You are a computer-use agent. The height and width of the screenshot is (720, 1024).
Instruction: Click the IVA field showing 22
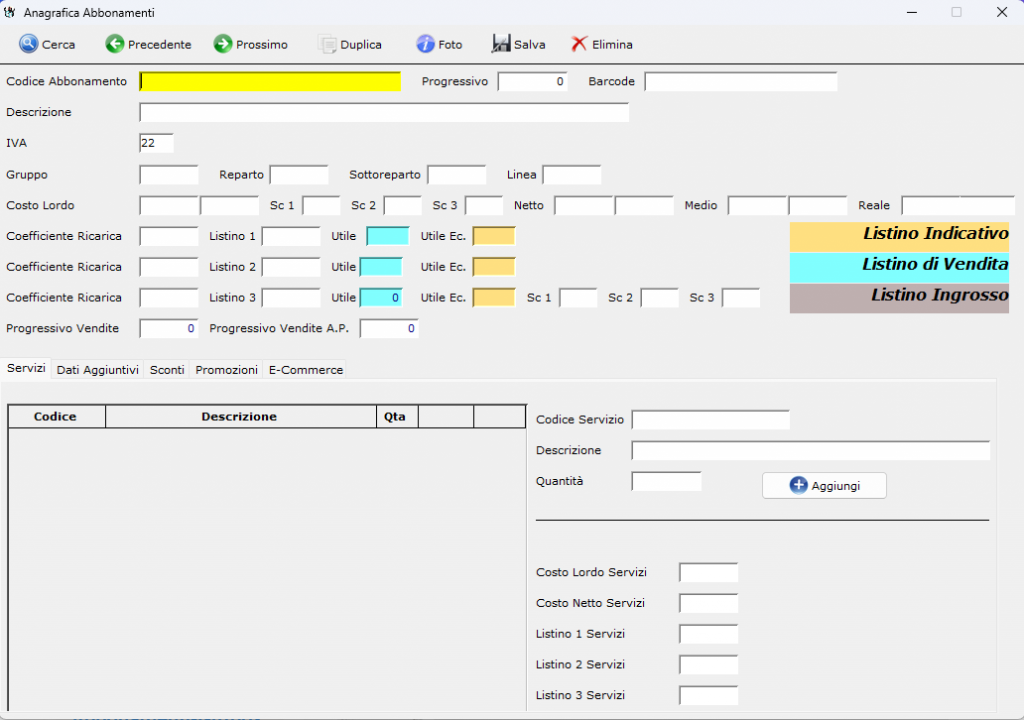(x=156, y=143)
